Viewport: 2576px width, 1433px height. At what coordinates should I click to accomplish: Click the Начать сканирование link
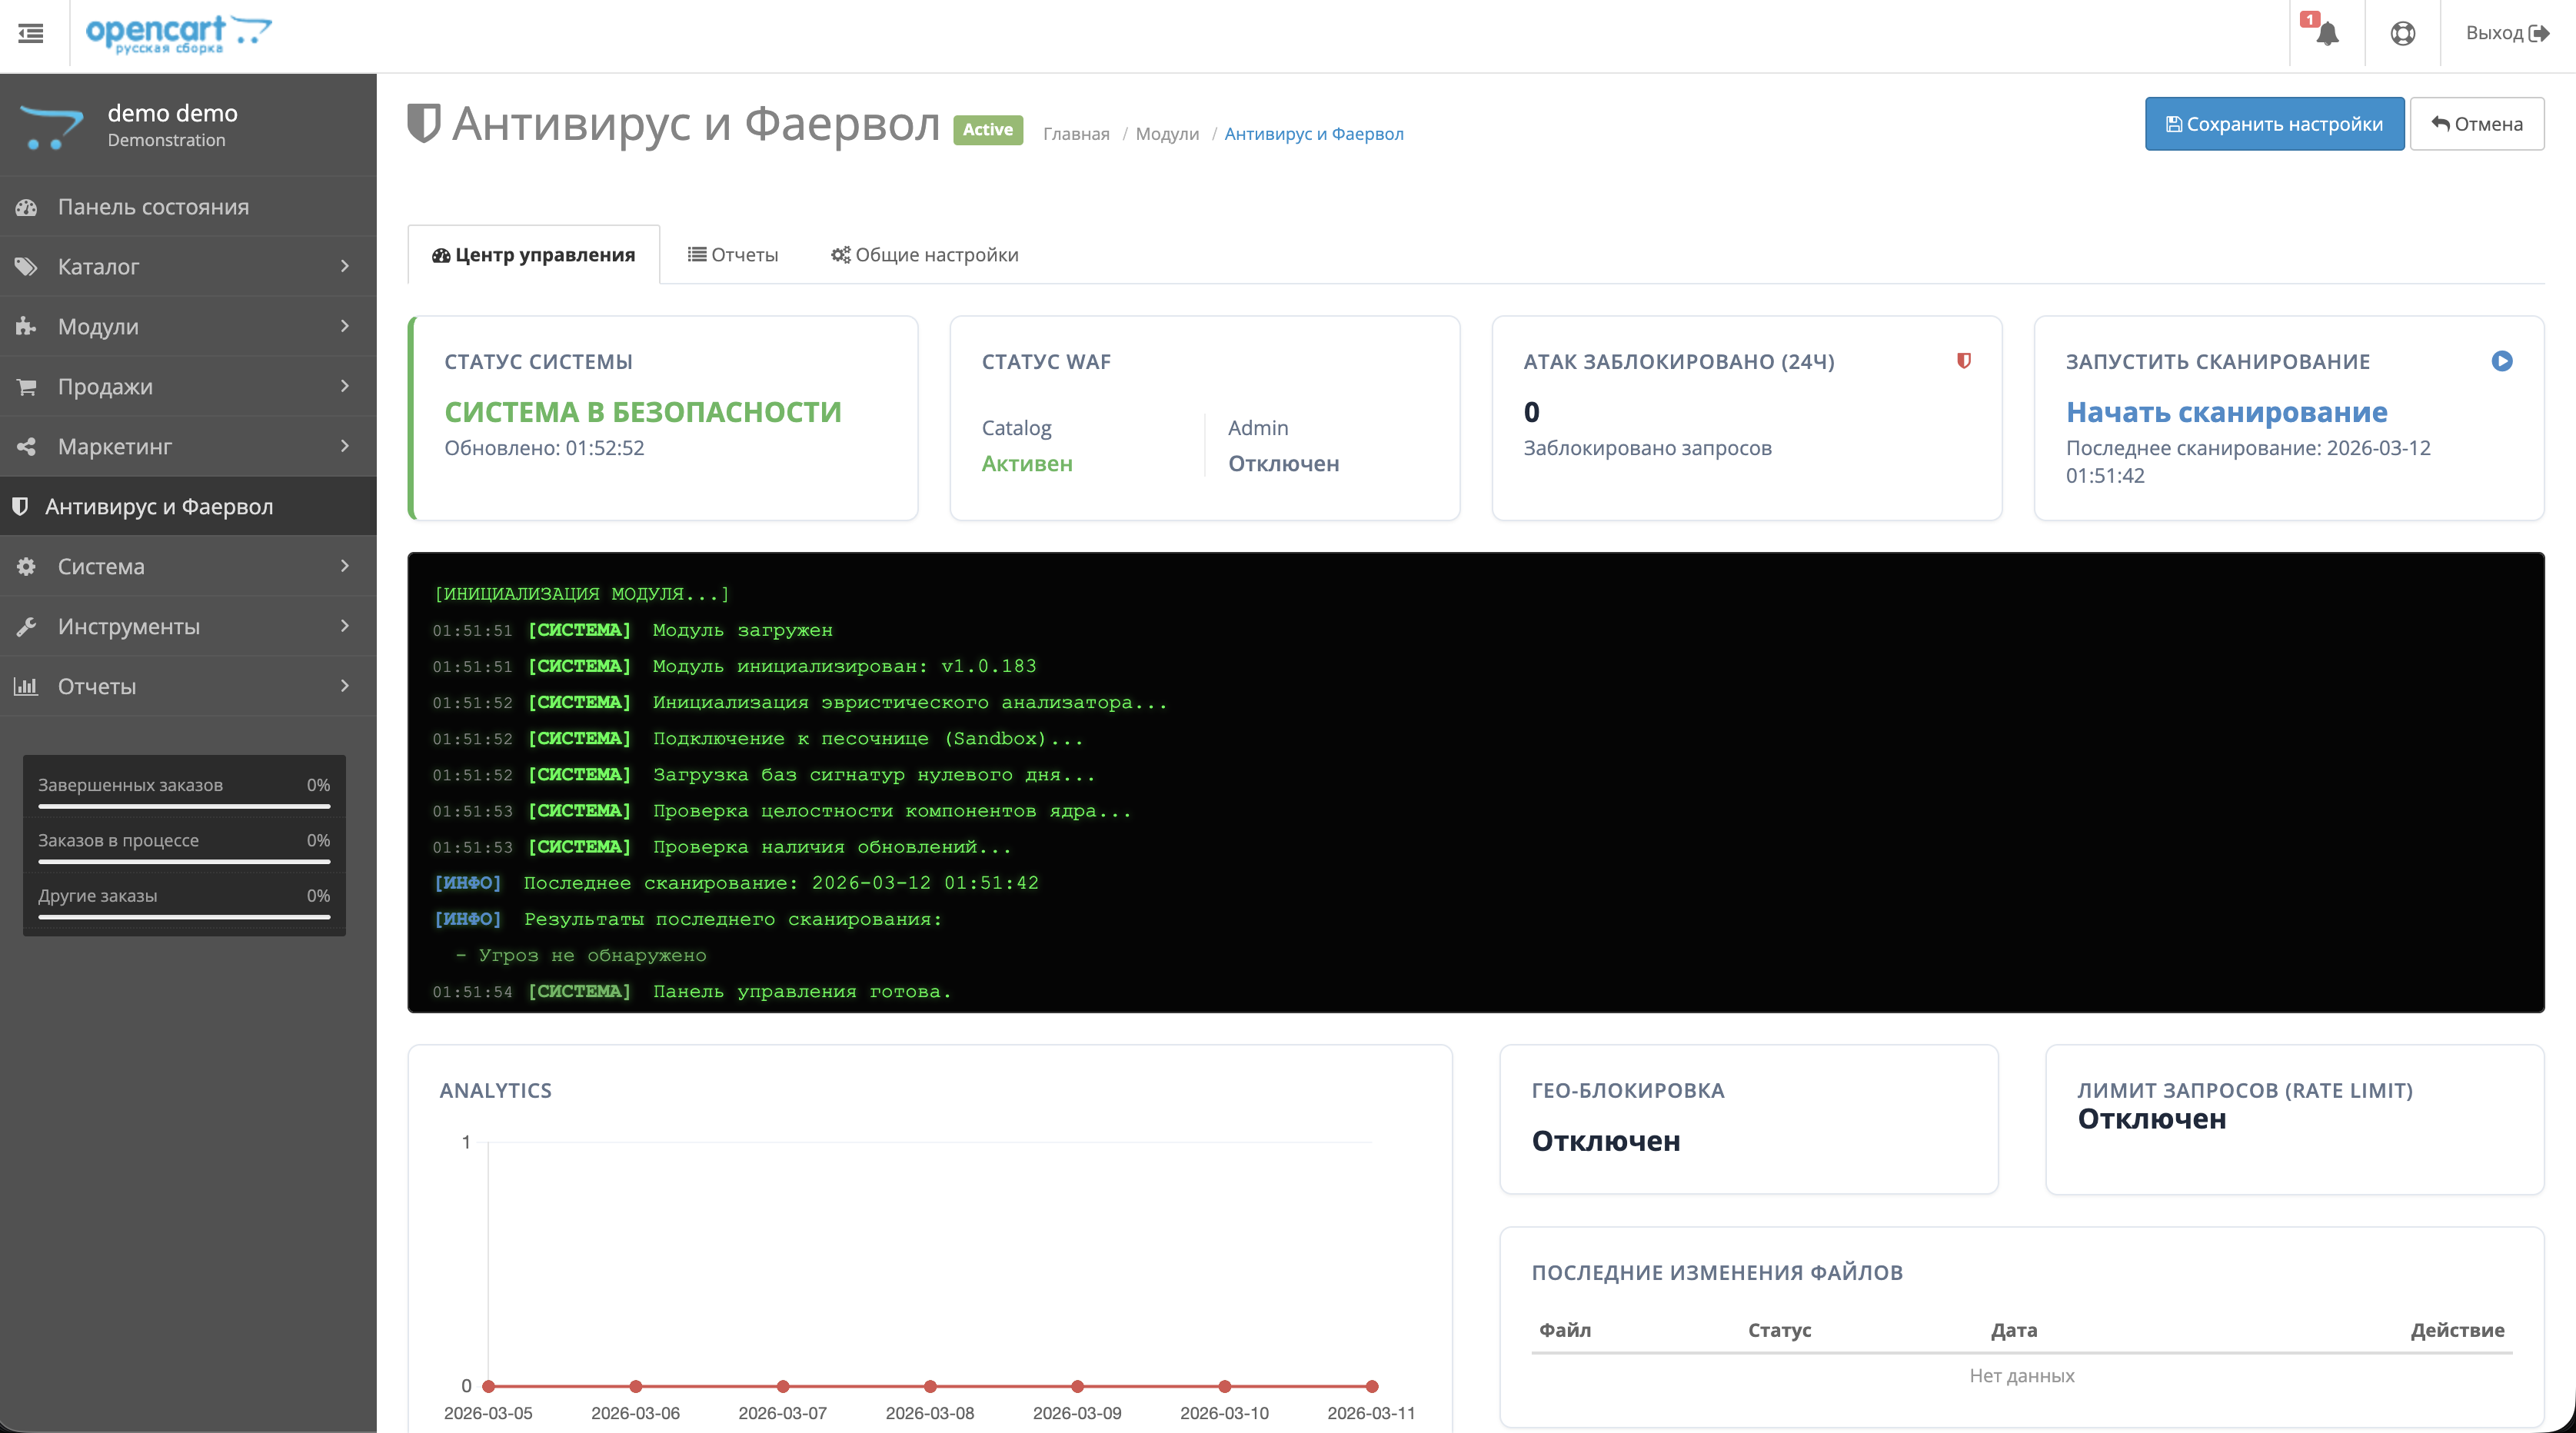2226,412
